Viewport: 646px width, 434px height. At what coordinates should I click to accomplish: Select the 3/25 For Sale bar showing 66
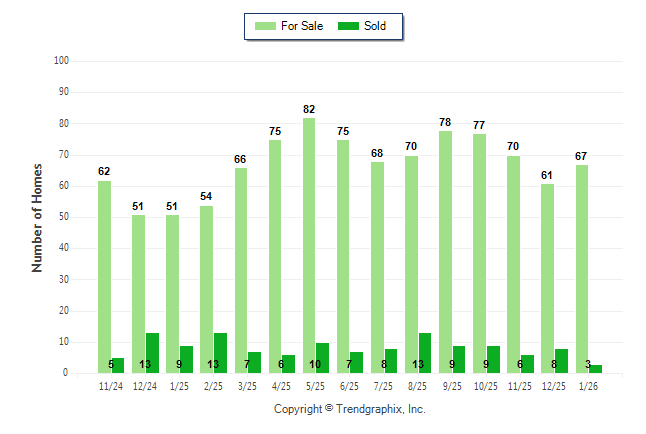point(240,270)
